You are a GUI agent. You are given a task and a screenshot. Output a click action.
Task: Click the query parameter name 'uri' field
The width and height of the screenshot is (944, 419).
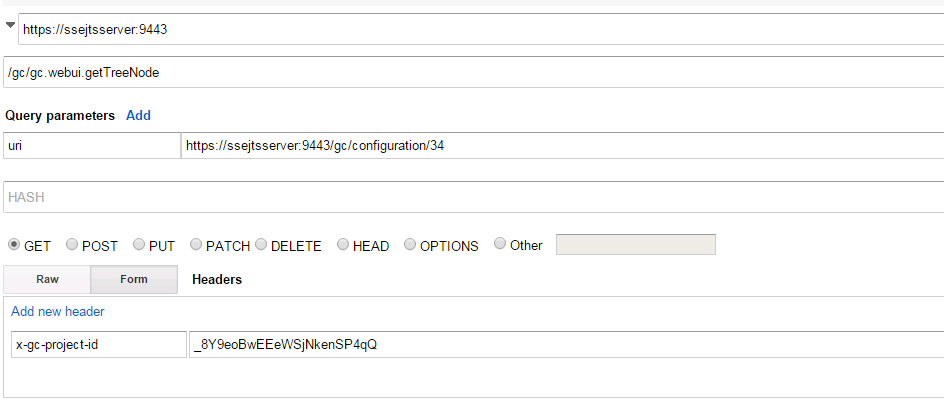point(92,145)
